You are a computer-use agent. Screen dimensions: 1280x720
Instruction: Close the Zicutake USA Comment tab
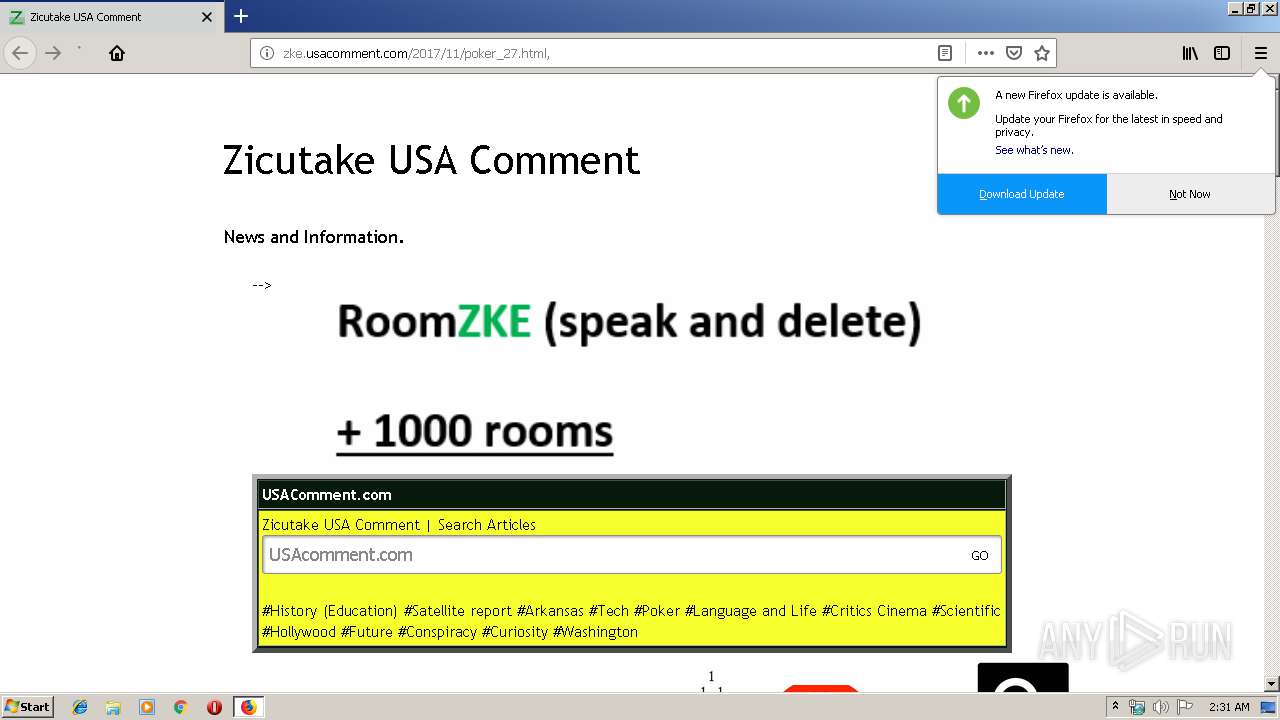[207, 17]
